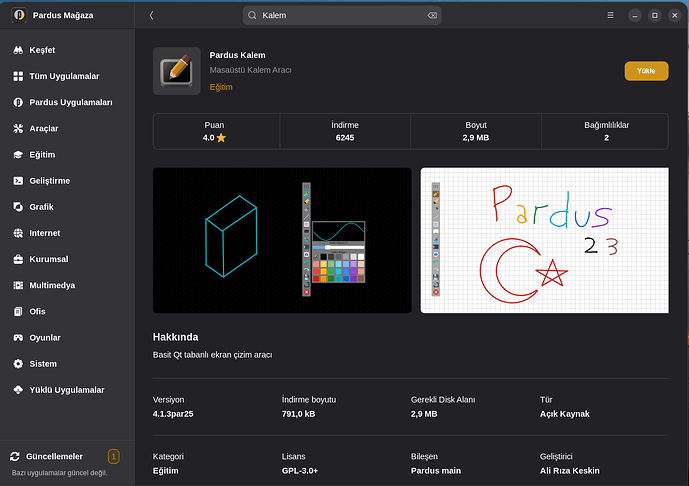Click description Basit Qt tabanlı ekran çizim aracı
Screen dimensions: 689x486
click(x=213, y=355)
